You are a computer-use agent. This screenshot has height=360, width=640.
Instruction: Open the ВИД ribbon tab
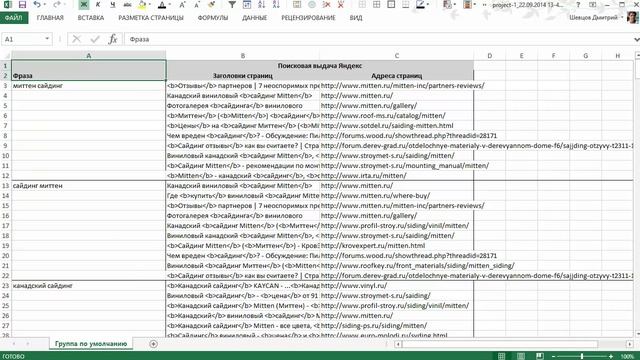click(356, 18)
